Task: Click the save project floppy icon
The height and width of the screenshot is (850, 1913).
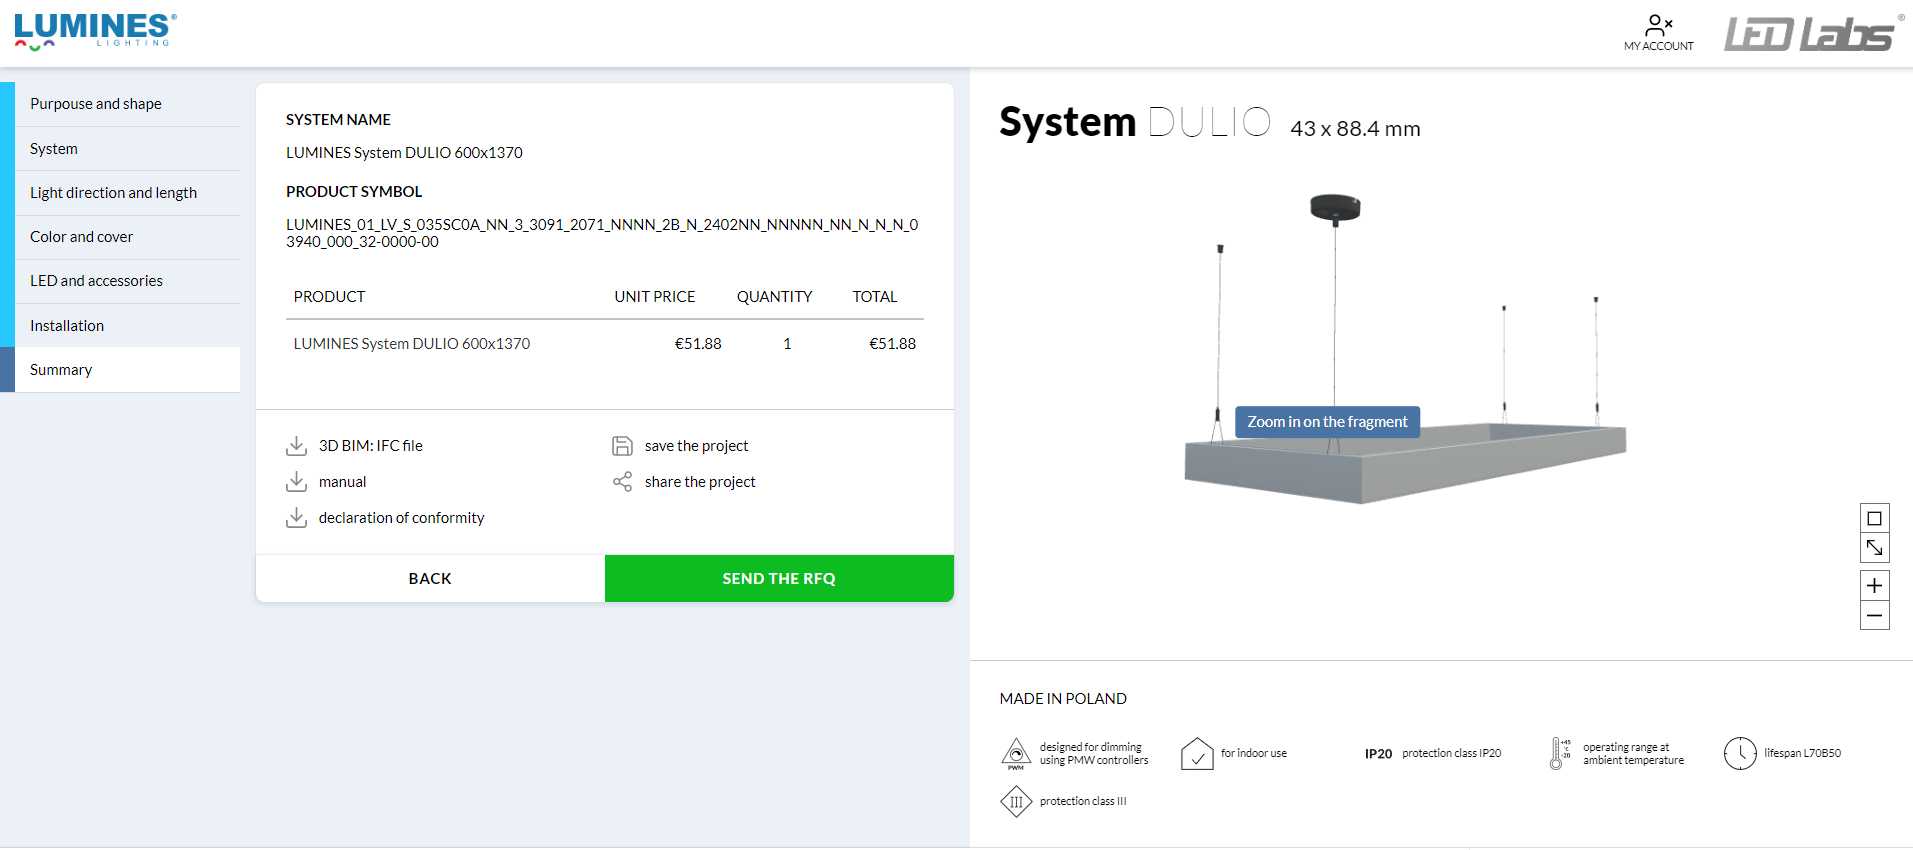Action: coord(622,446)
